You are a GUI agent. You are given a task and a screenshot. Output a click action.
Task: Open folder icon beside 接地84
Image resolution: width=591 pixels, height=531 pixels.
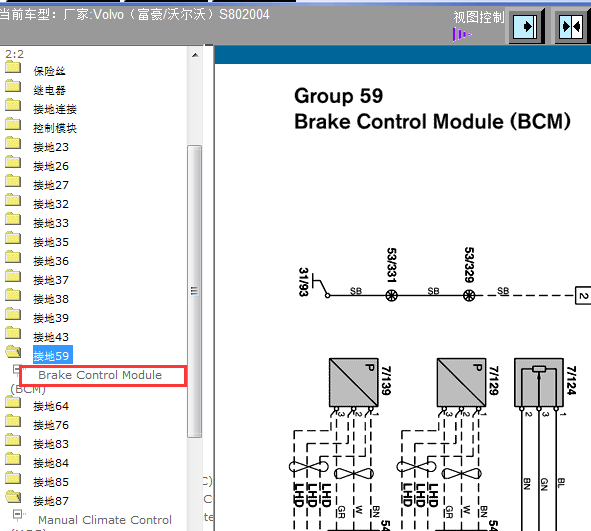coord(13,459)
